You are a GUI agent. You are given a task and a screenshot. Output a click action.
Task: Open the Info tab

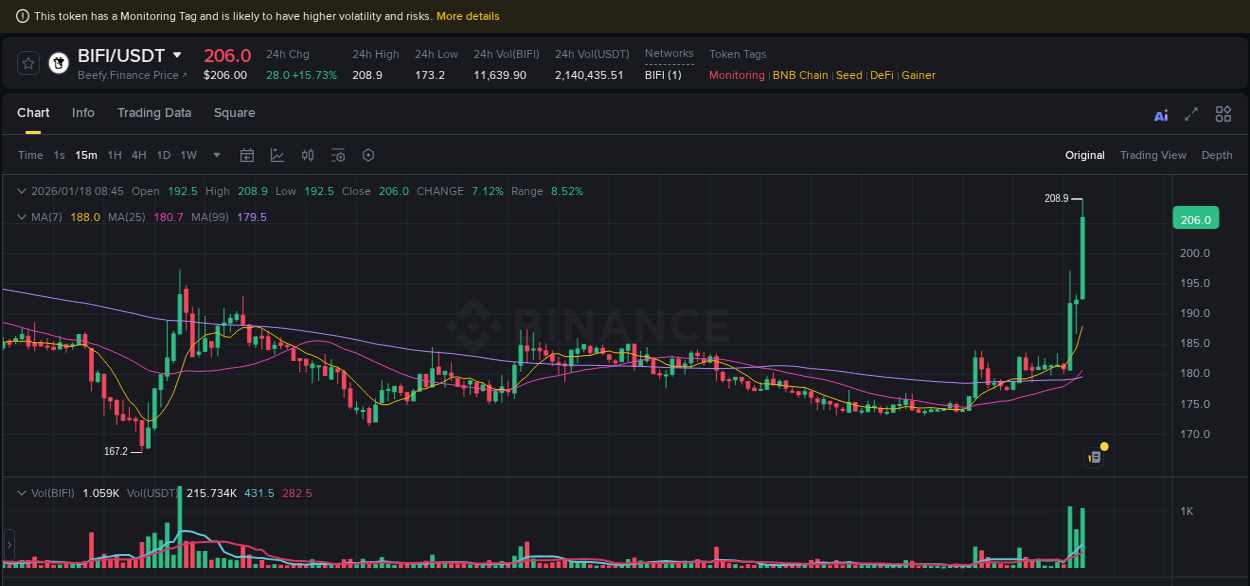point(83,113)
